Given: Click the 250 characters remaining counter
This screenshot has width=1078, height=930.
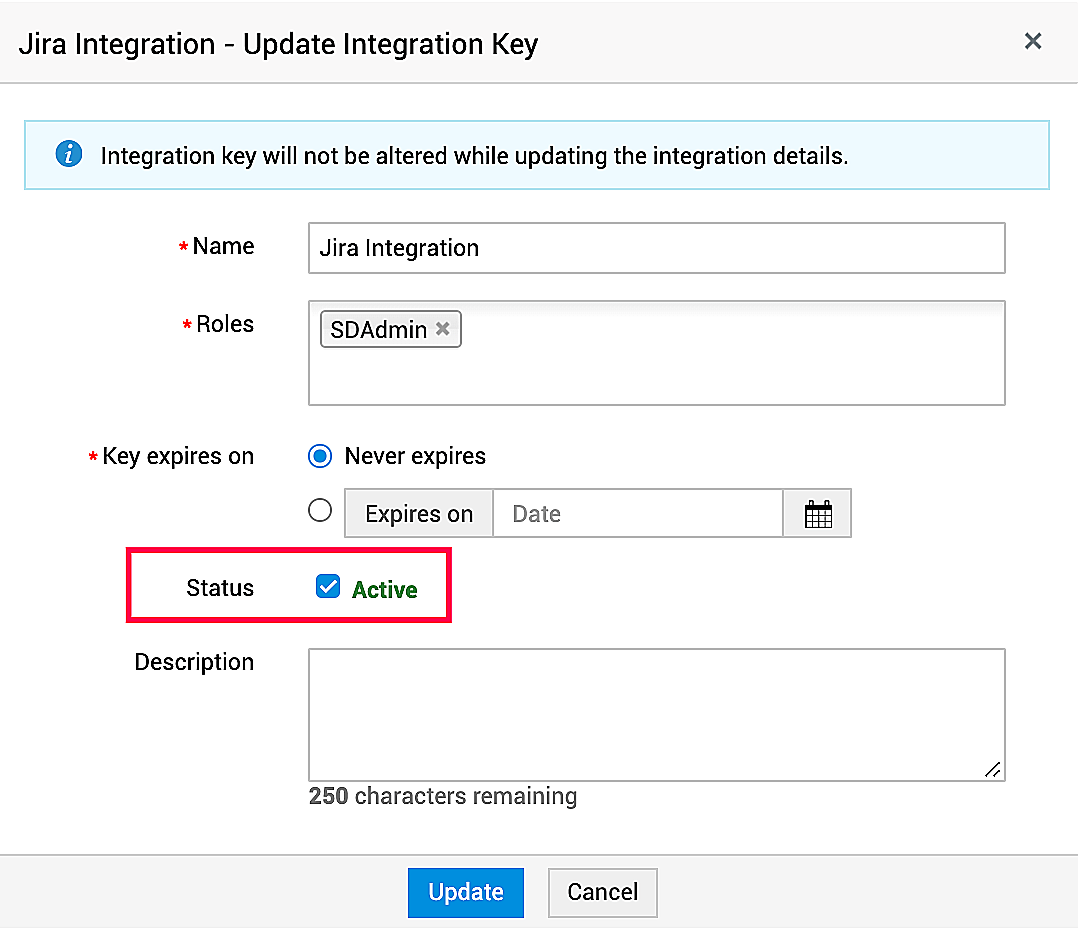Looking at the screenshot, I should pyautogui.click(x=441, y=796).
